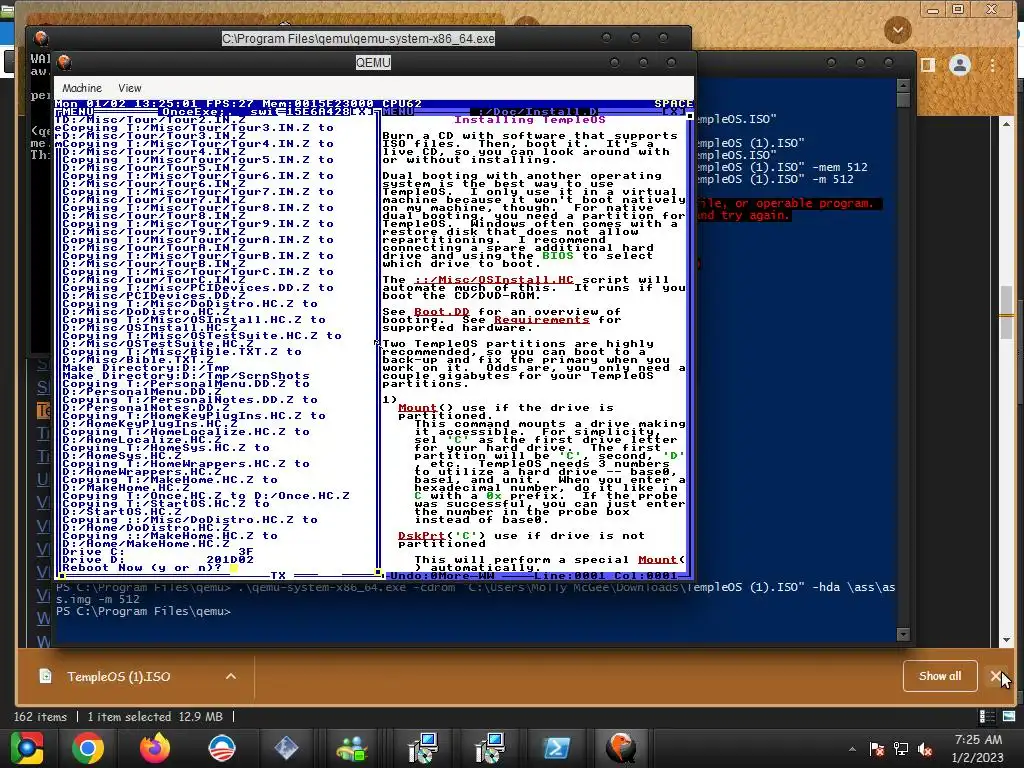Click the QEMU window logo icon
Screen dimensions: 1024x768
click(64, 63)
